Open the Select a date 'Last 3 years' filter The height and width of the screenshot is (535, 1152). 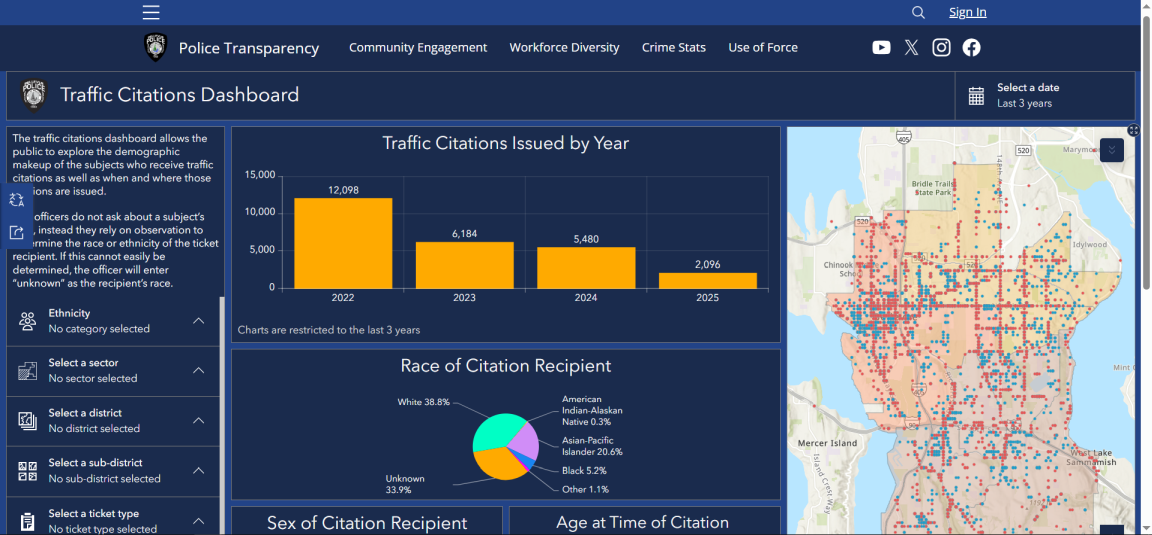tap(1045, 96)
